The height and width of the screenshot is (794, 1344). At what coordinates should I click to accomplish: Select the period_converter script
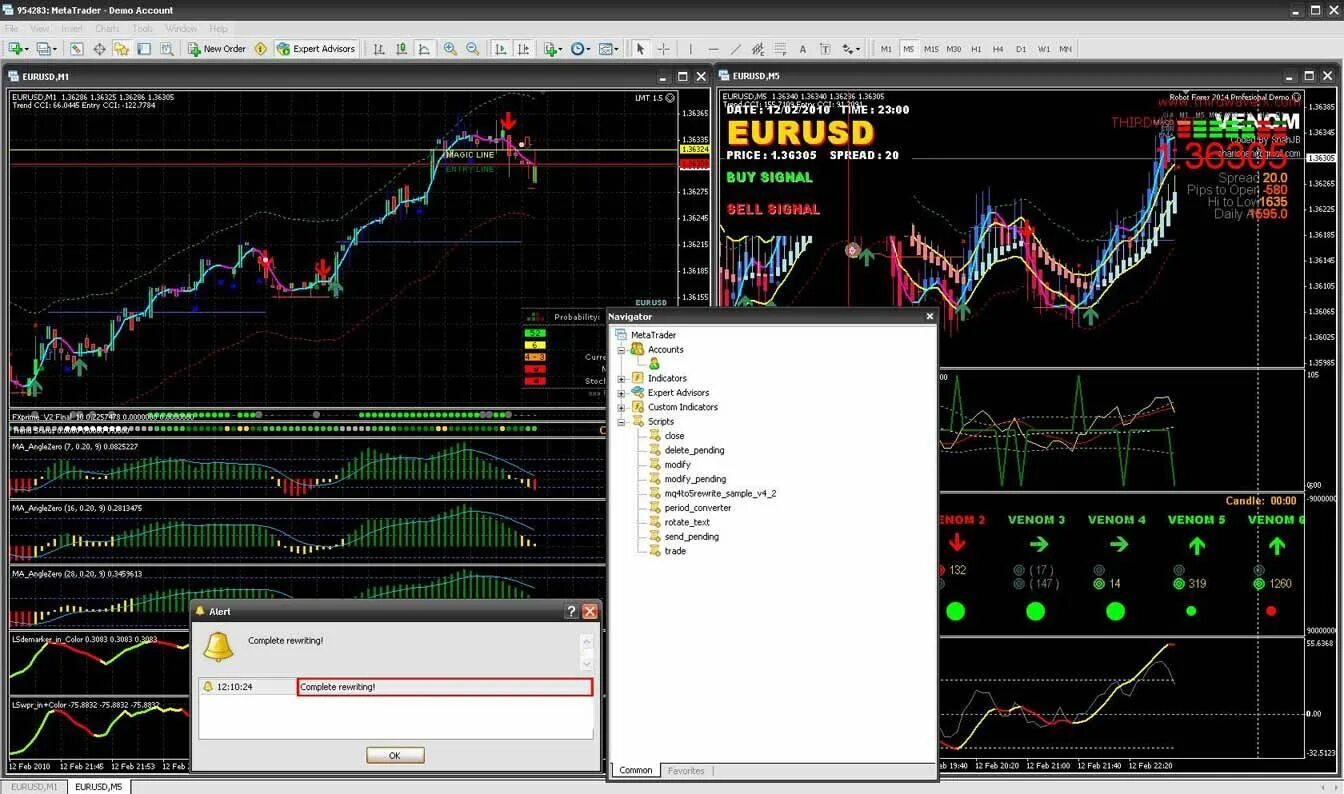tap(698, 508)
